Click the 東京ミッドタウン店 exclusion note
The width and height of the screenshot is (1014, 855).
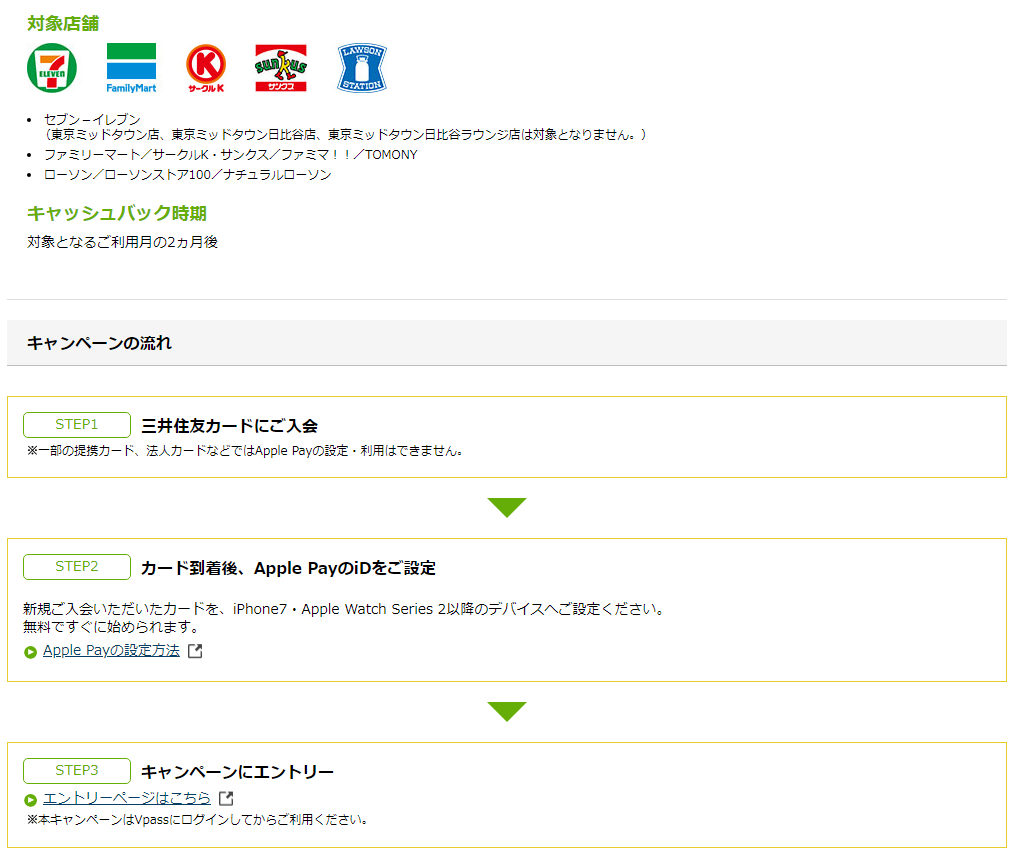[x=345, y=135]
